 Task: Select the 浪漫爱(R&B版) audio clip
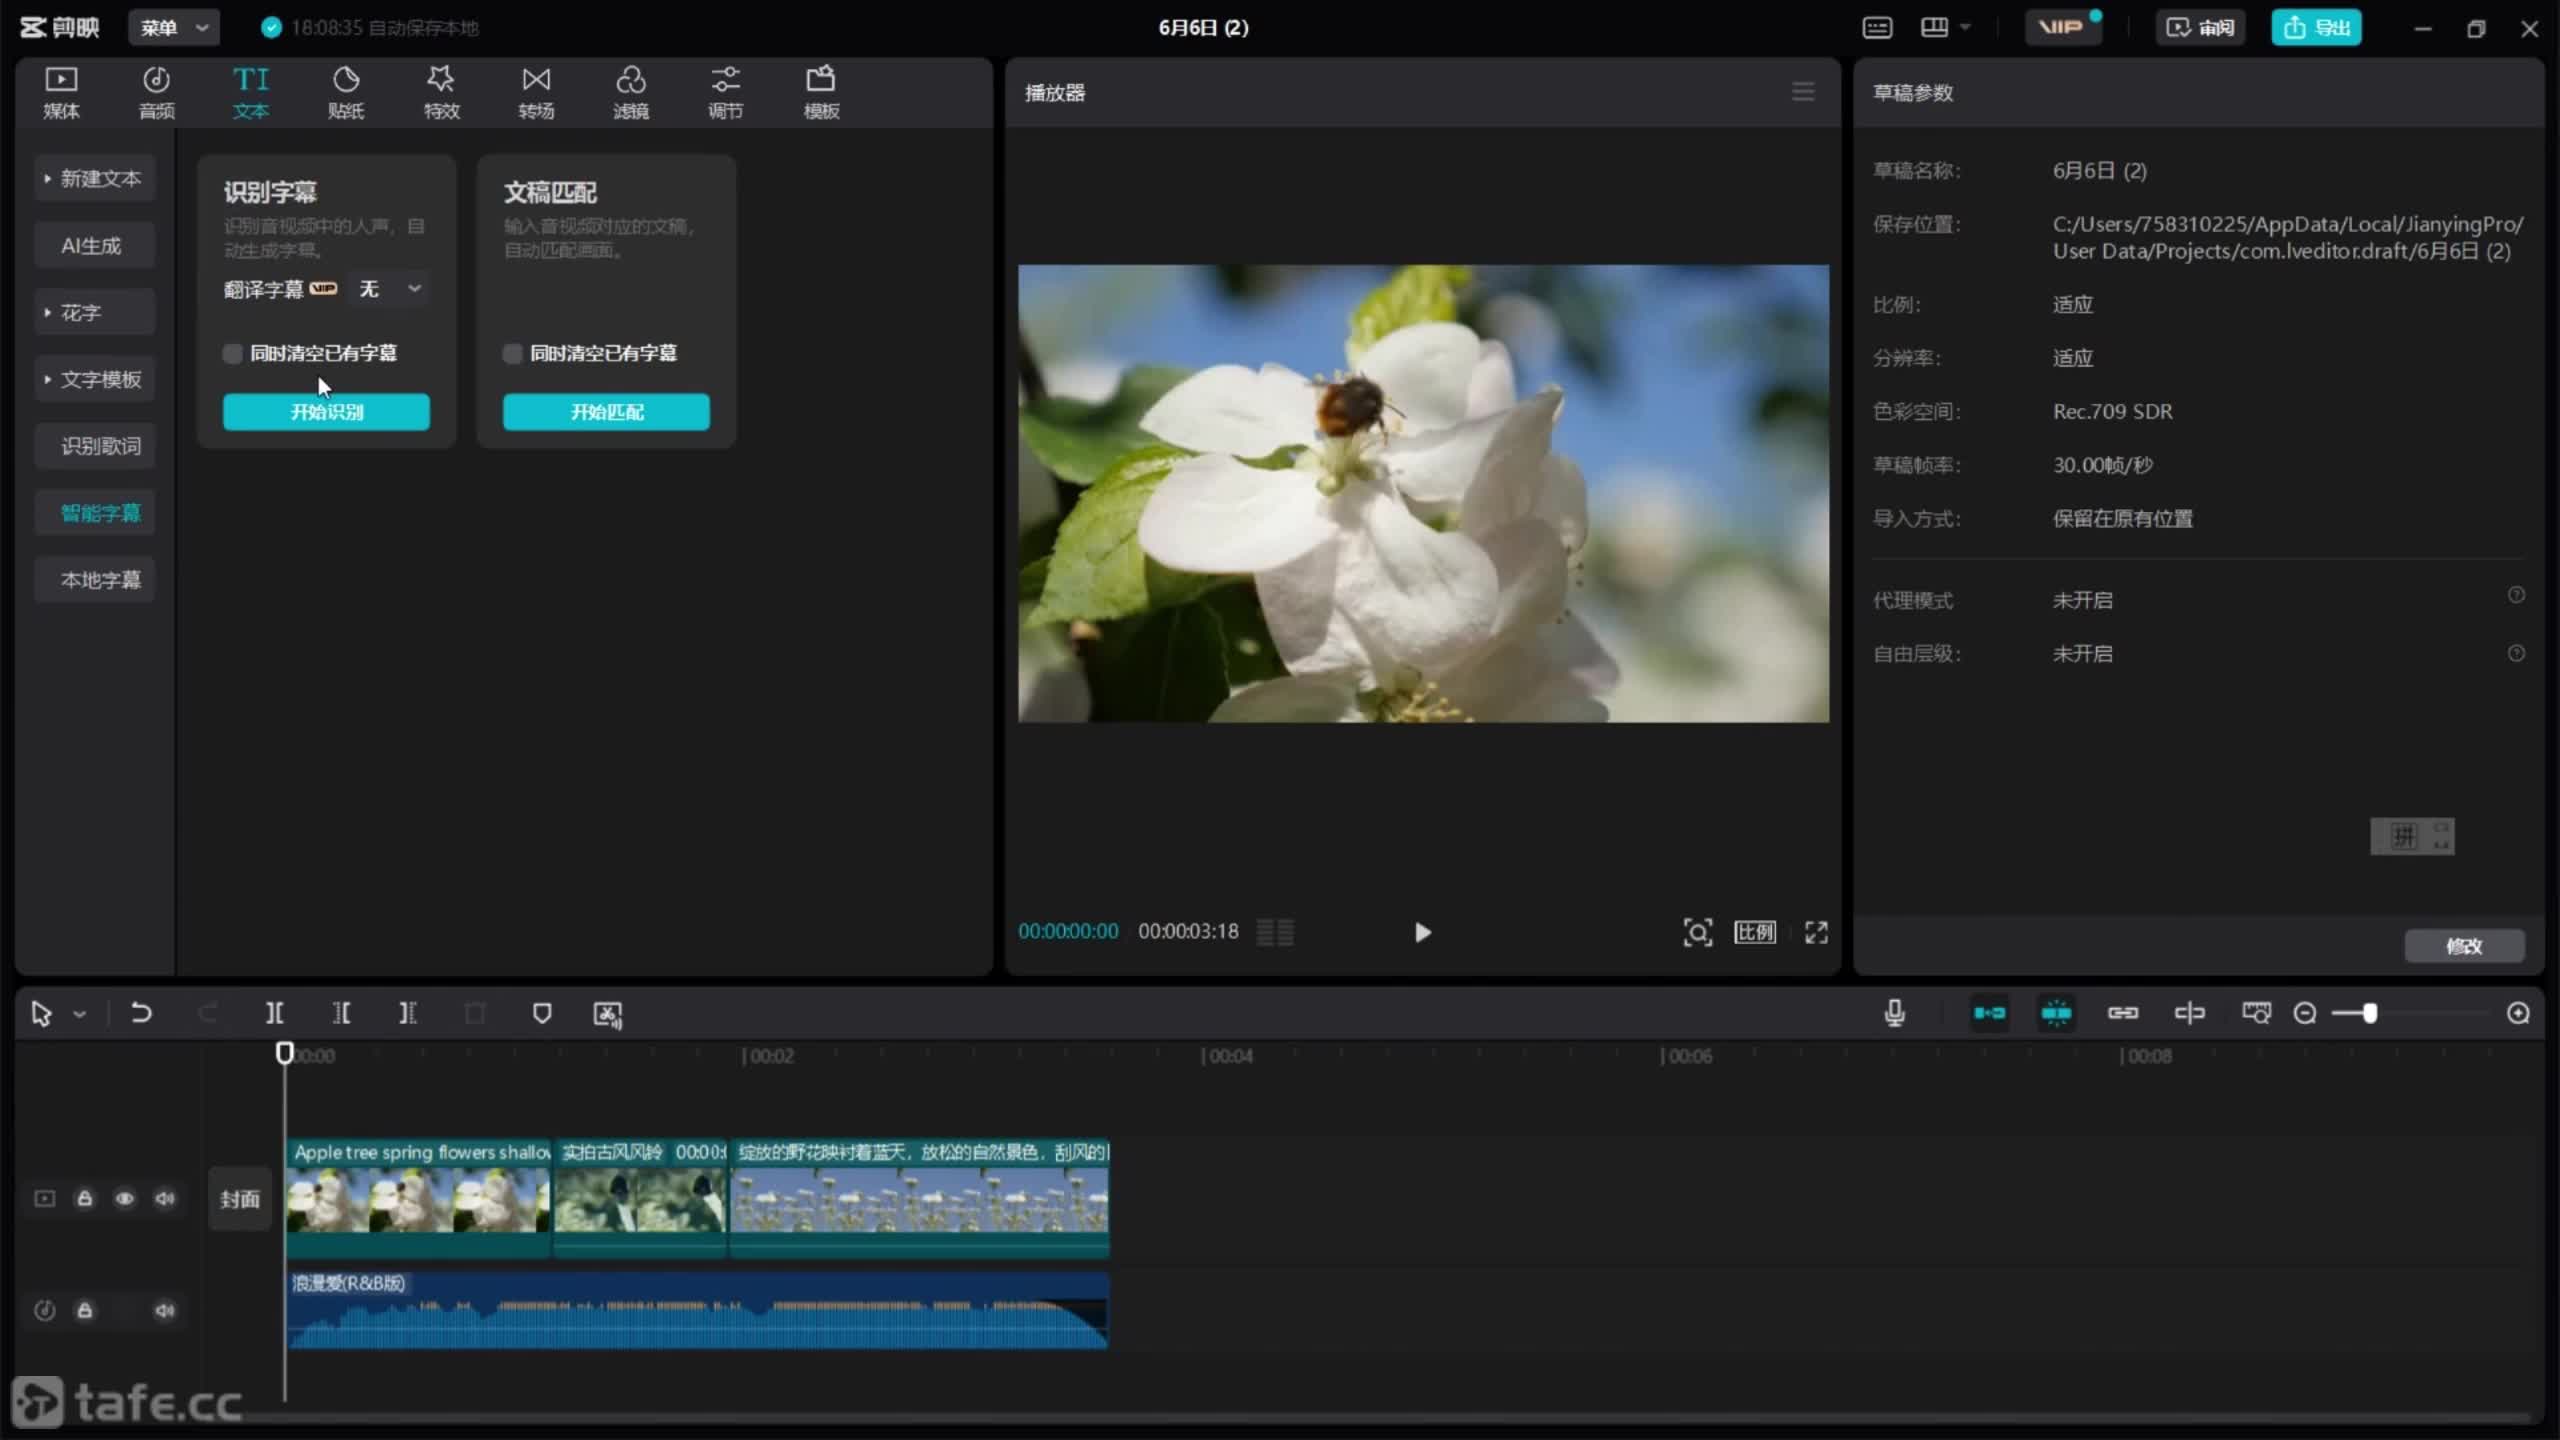click(698, 1310)
